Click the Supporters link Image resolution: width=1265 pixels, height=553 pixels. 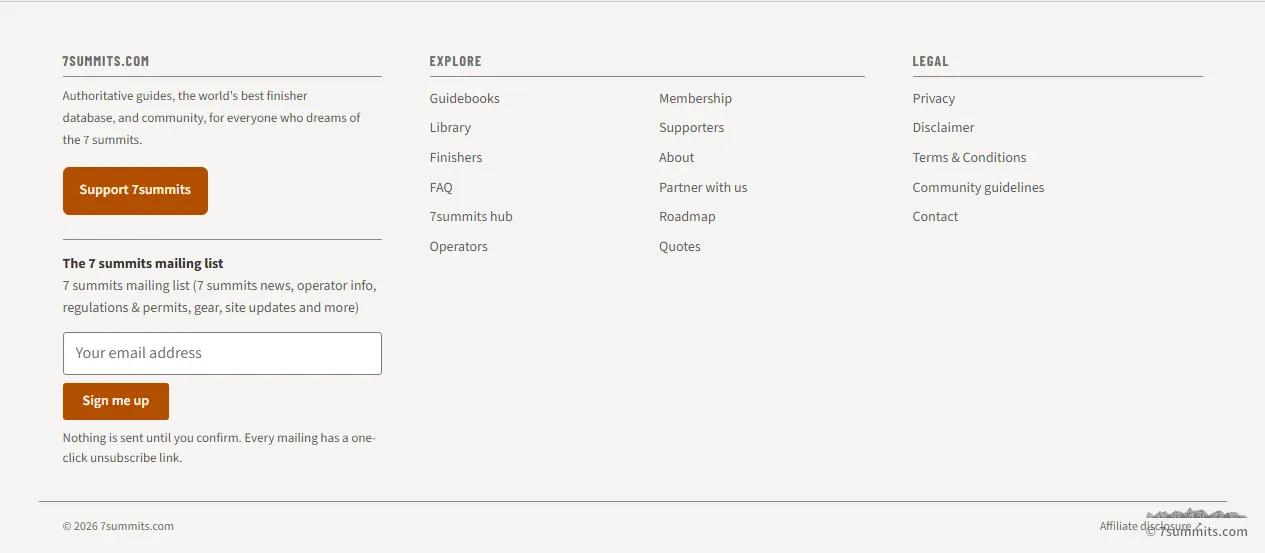(692, 128)
